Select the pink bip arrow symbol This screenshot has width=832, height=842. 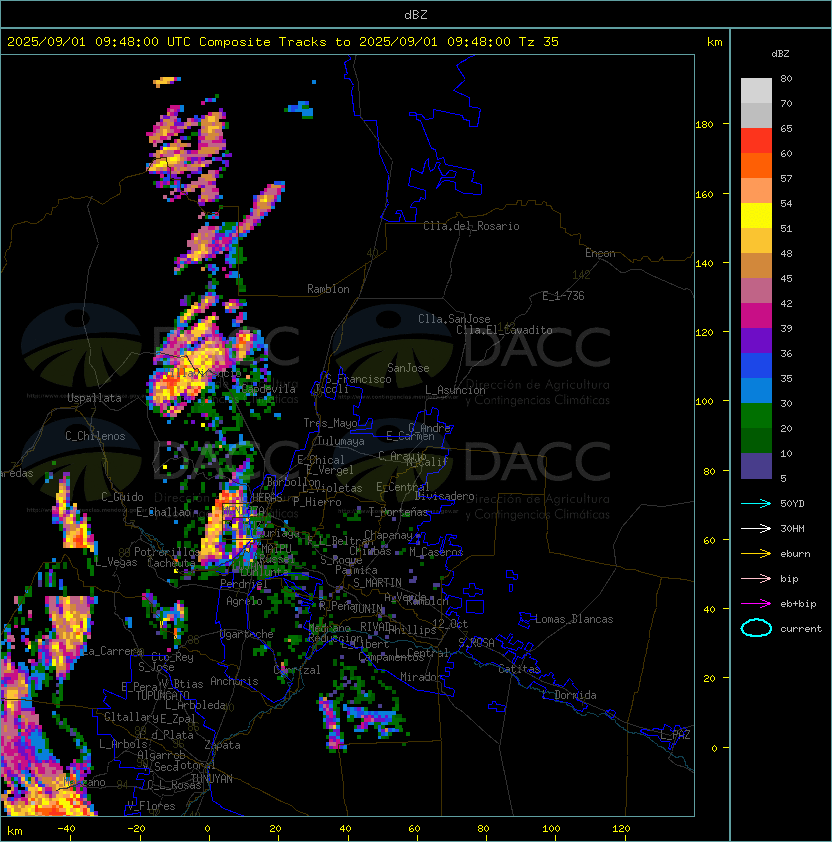click(x=756, y=578)
